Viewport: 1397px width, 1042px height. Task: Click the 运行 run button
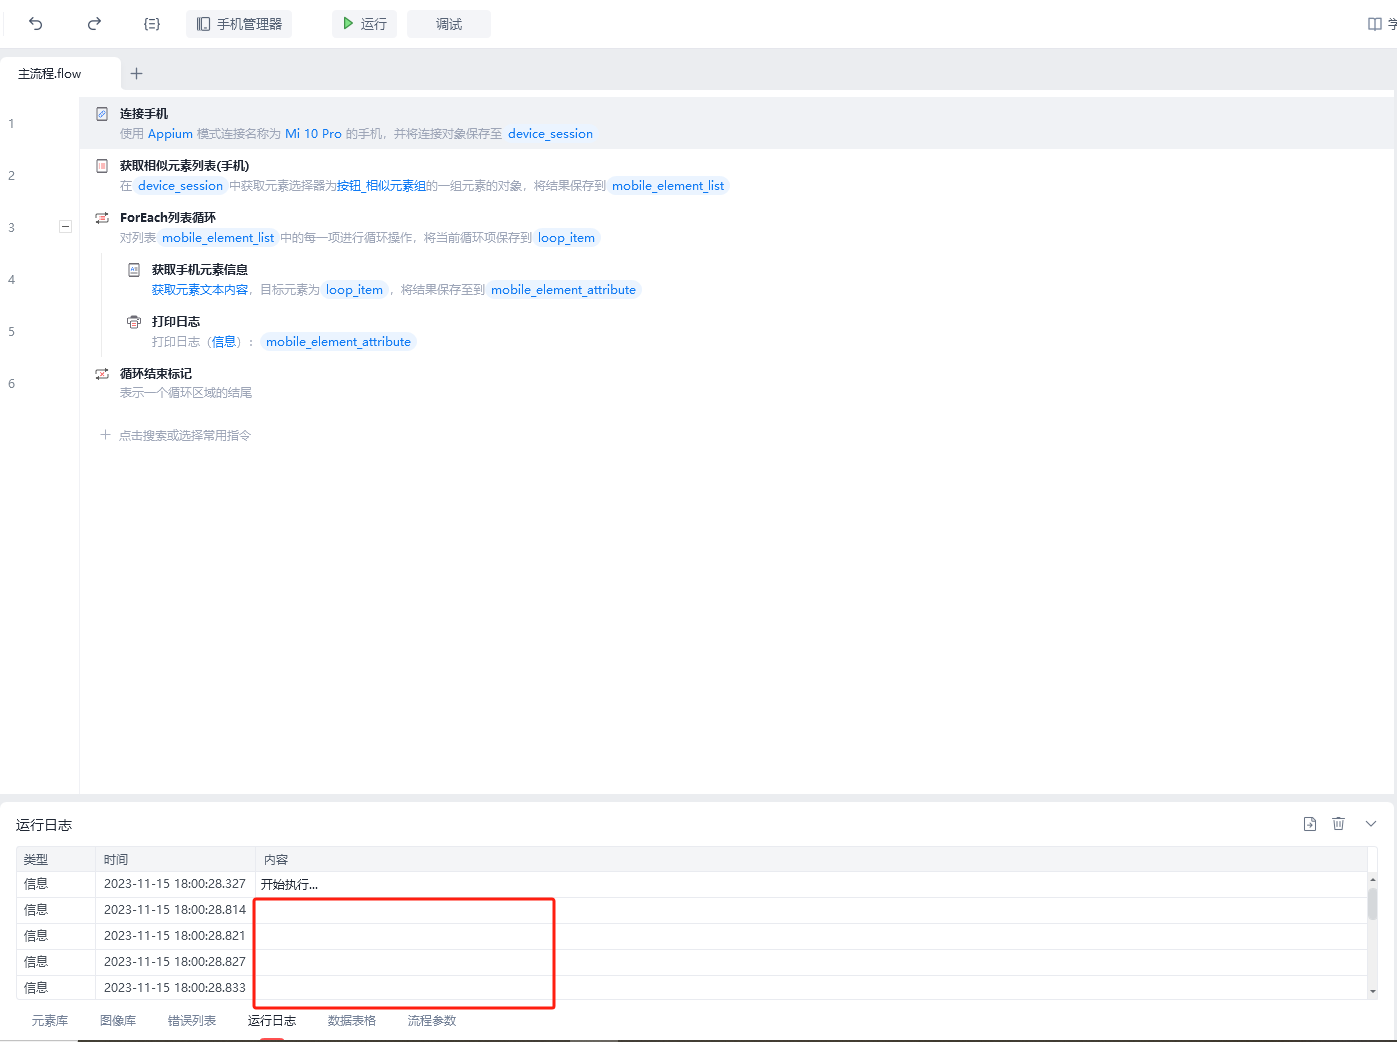[x=364, y=24]
